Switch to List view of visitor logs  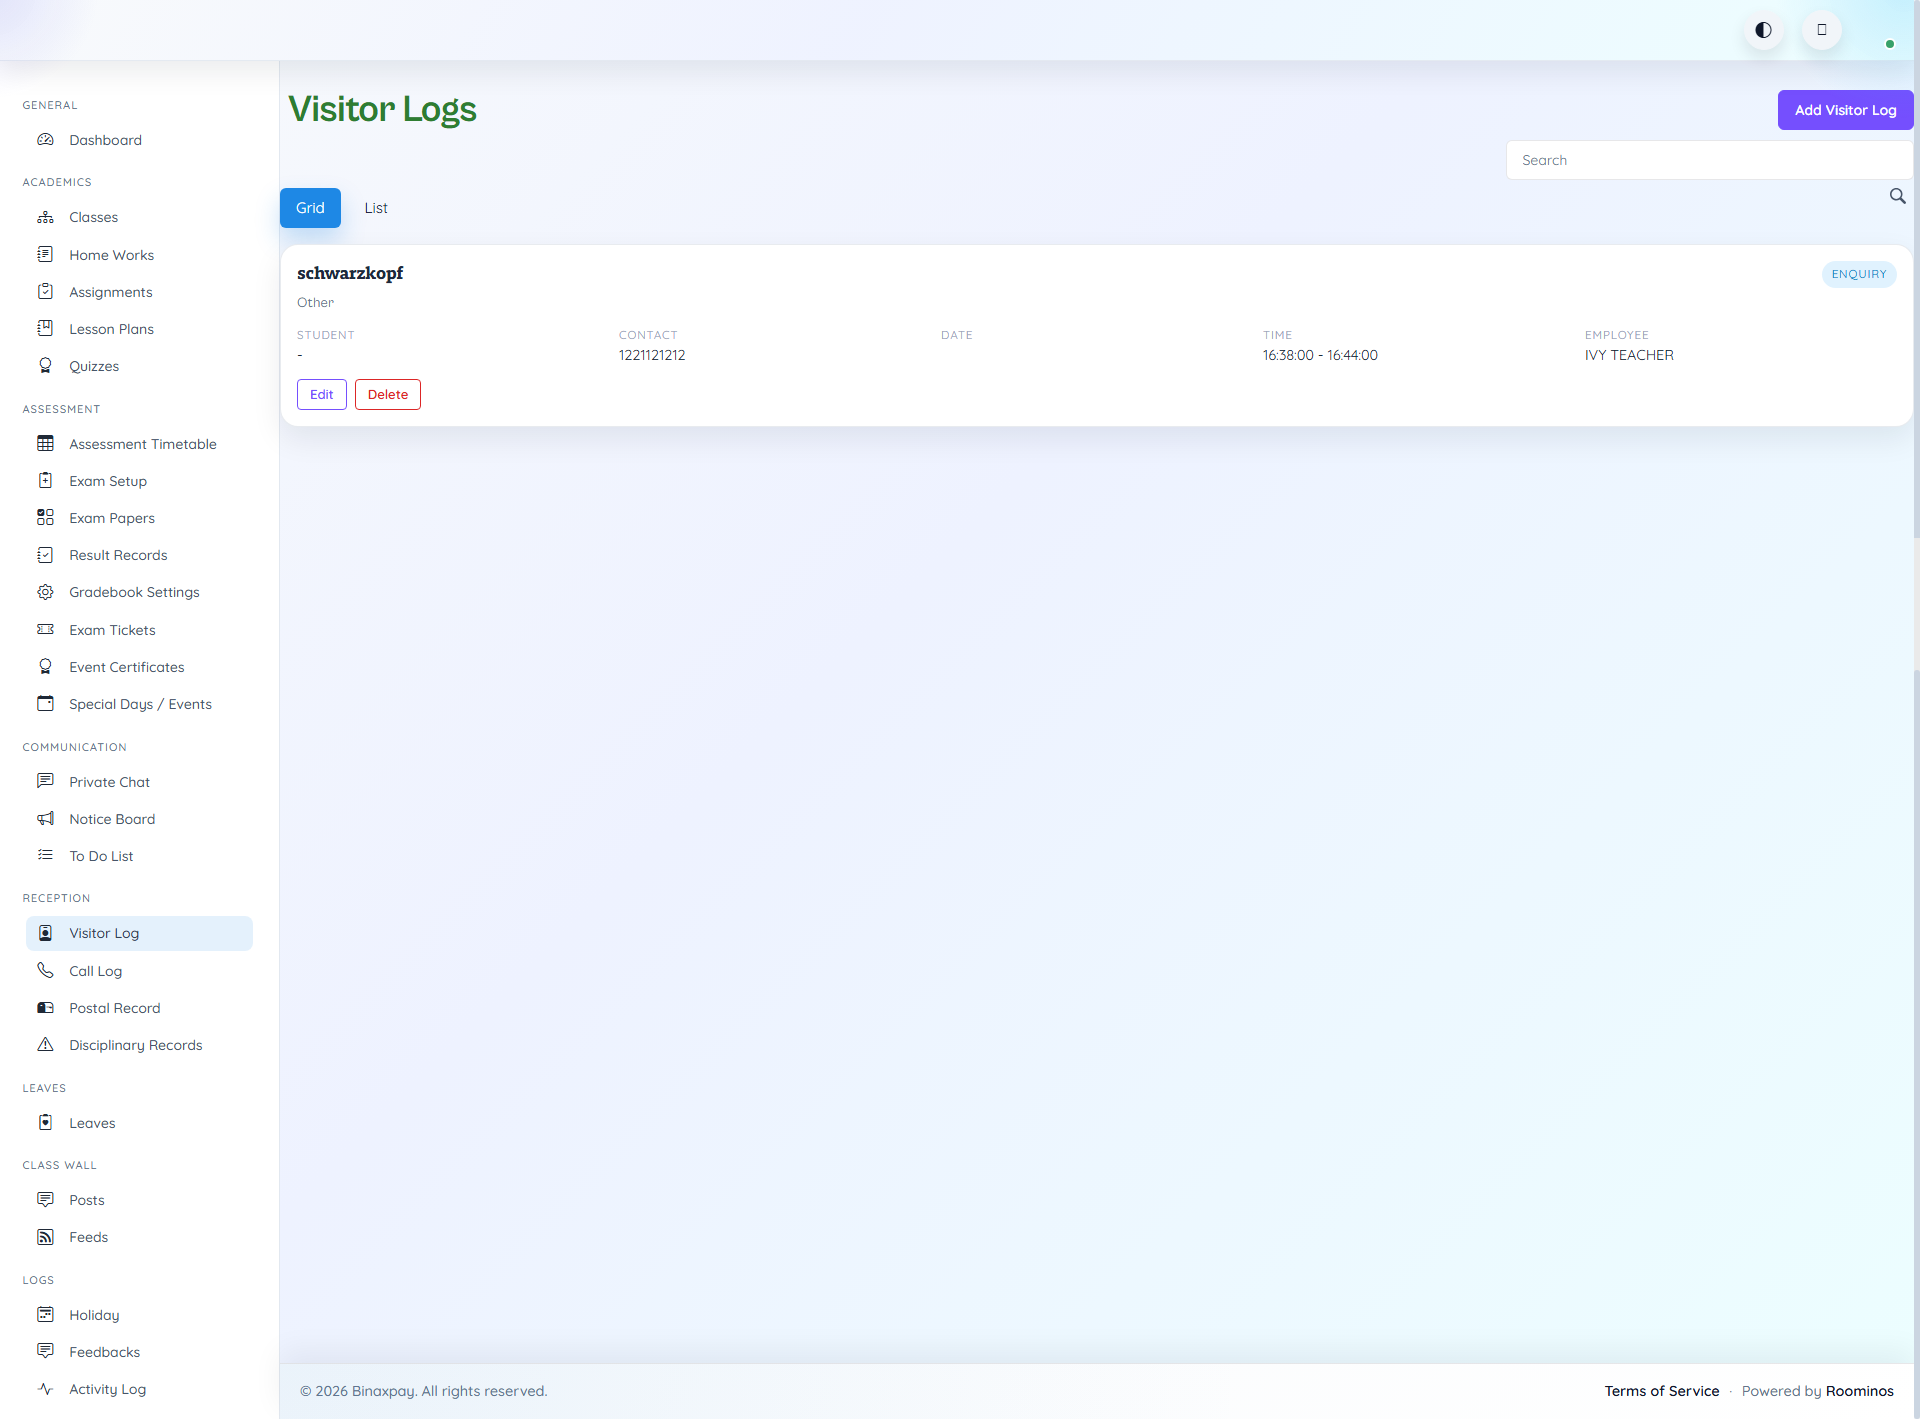click(376, 208)
